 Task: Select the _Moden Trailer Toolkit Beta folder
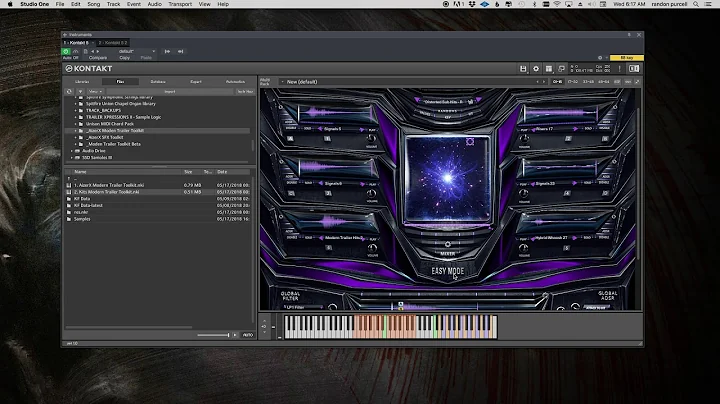tap(113, 144)
